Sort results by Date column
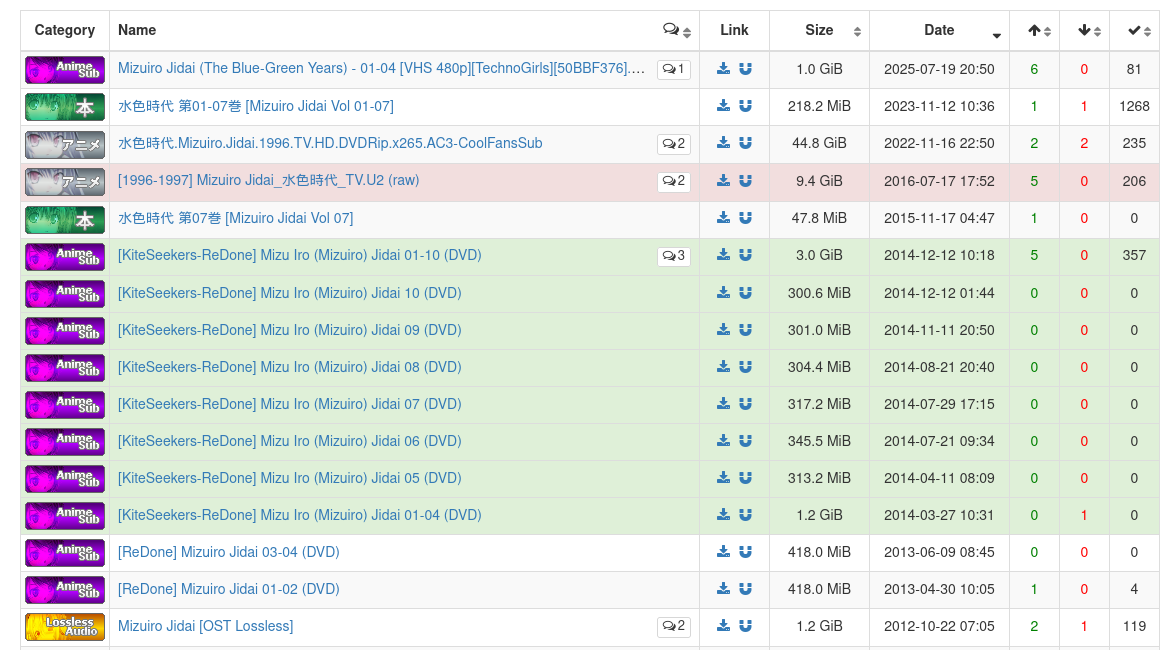 939,31
